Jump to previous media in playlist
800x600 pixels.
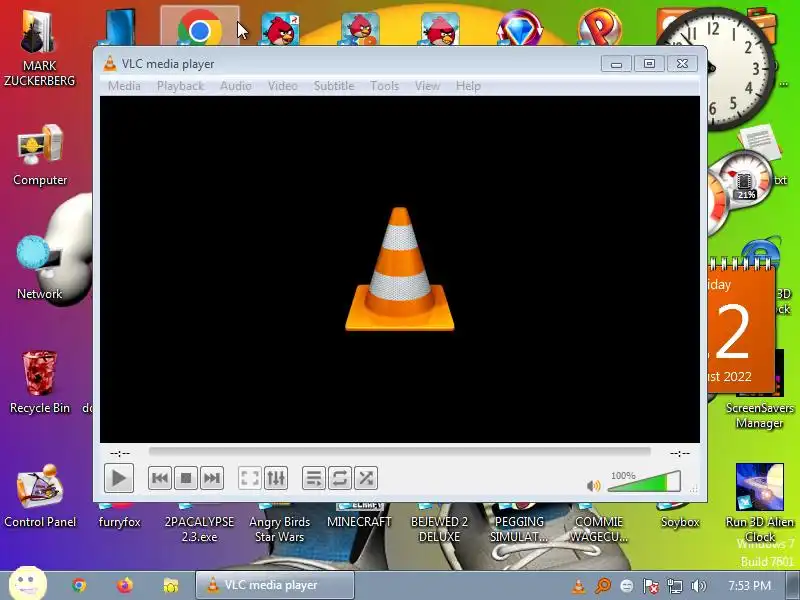pos(160,478)
